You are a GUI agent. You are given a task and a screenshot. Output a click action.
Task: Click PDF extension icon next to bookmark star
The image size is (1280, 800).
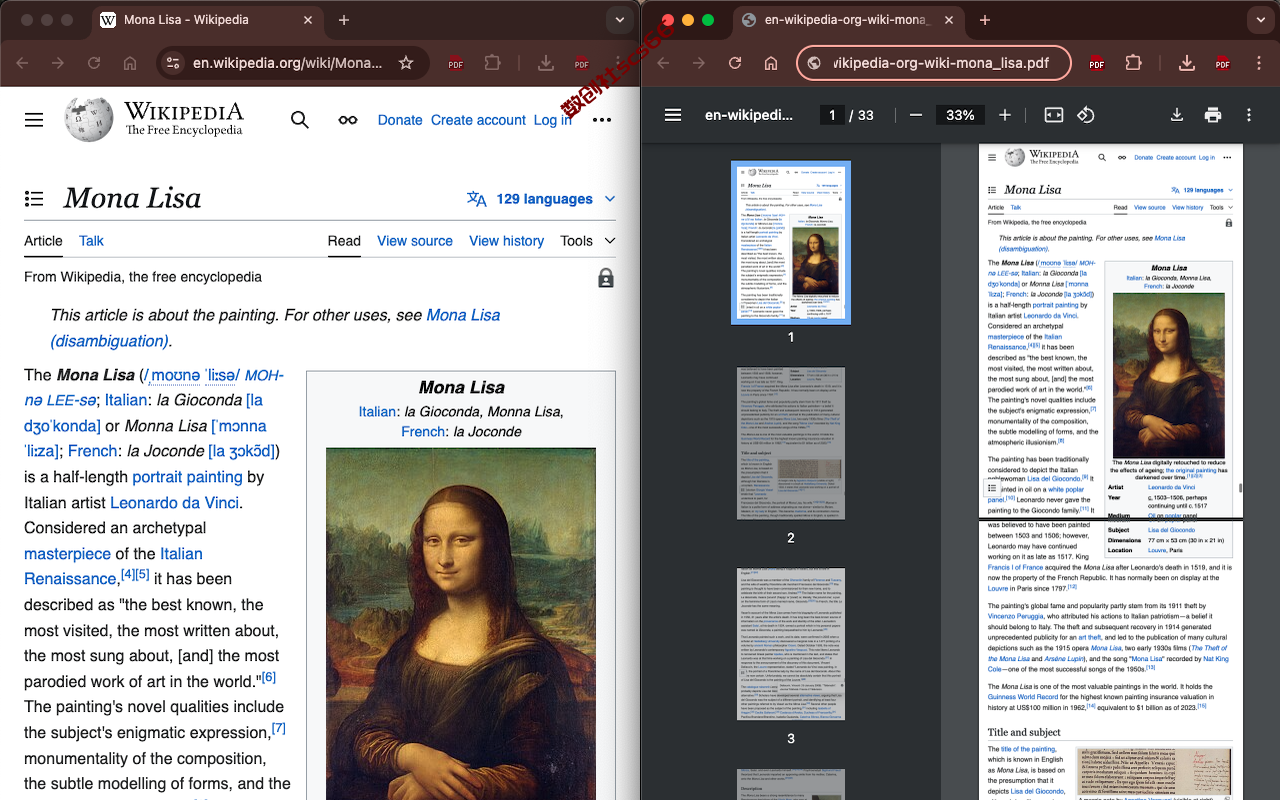(x=456, y=63)
